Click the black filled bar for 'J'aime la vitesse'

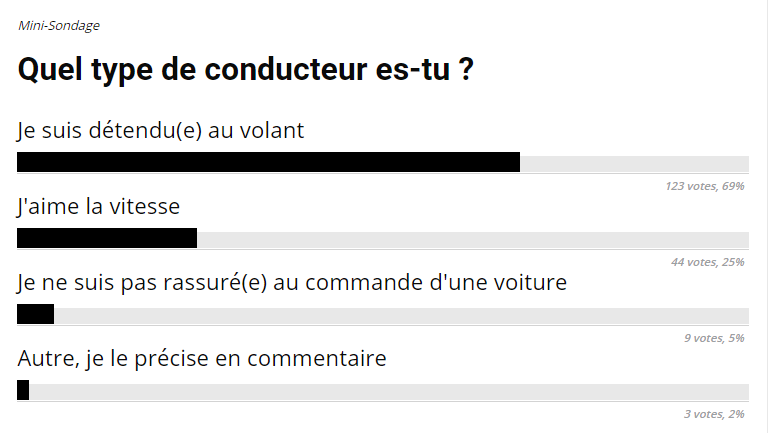click(107, 239)
